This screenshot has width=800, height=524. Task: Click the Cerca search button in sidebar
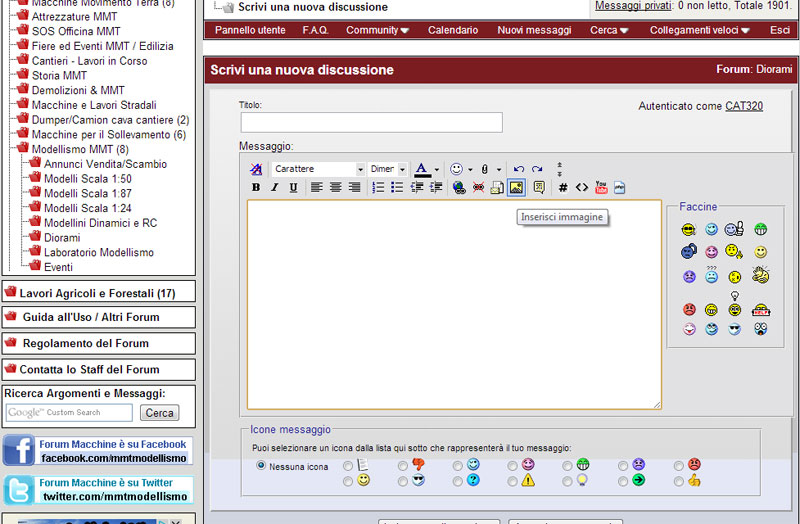159,413
